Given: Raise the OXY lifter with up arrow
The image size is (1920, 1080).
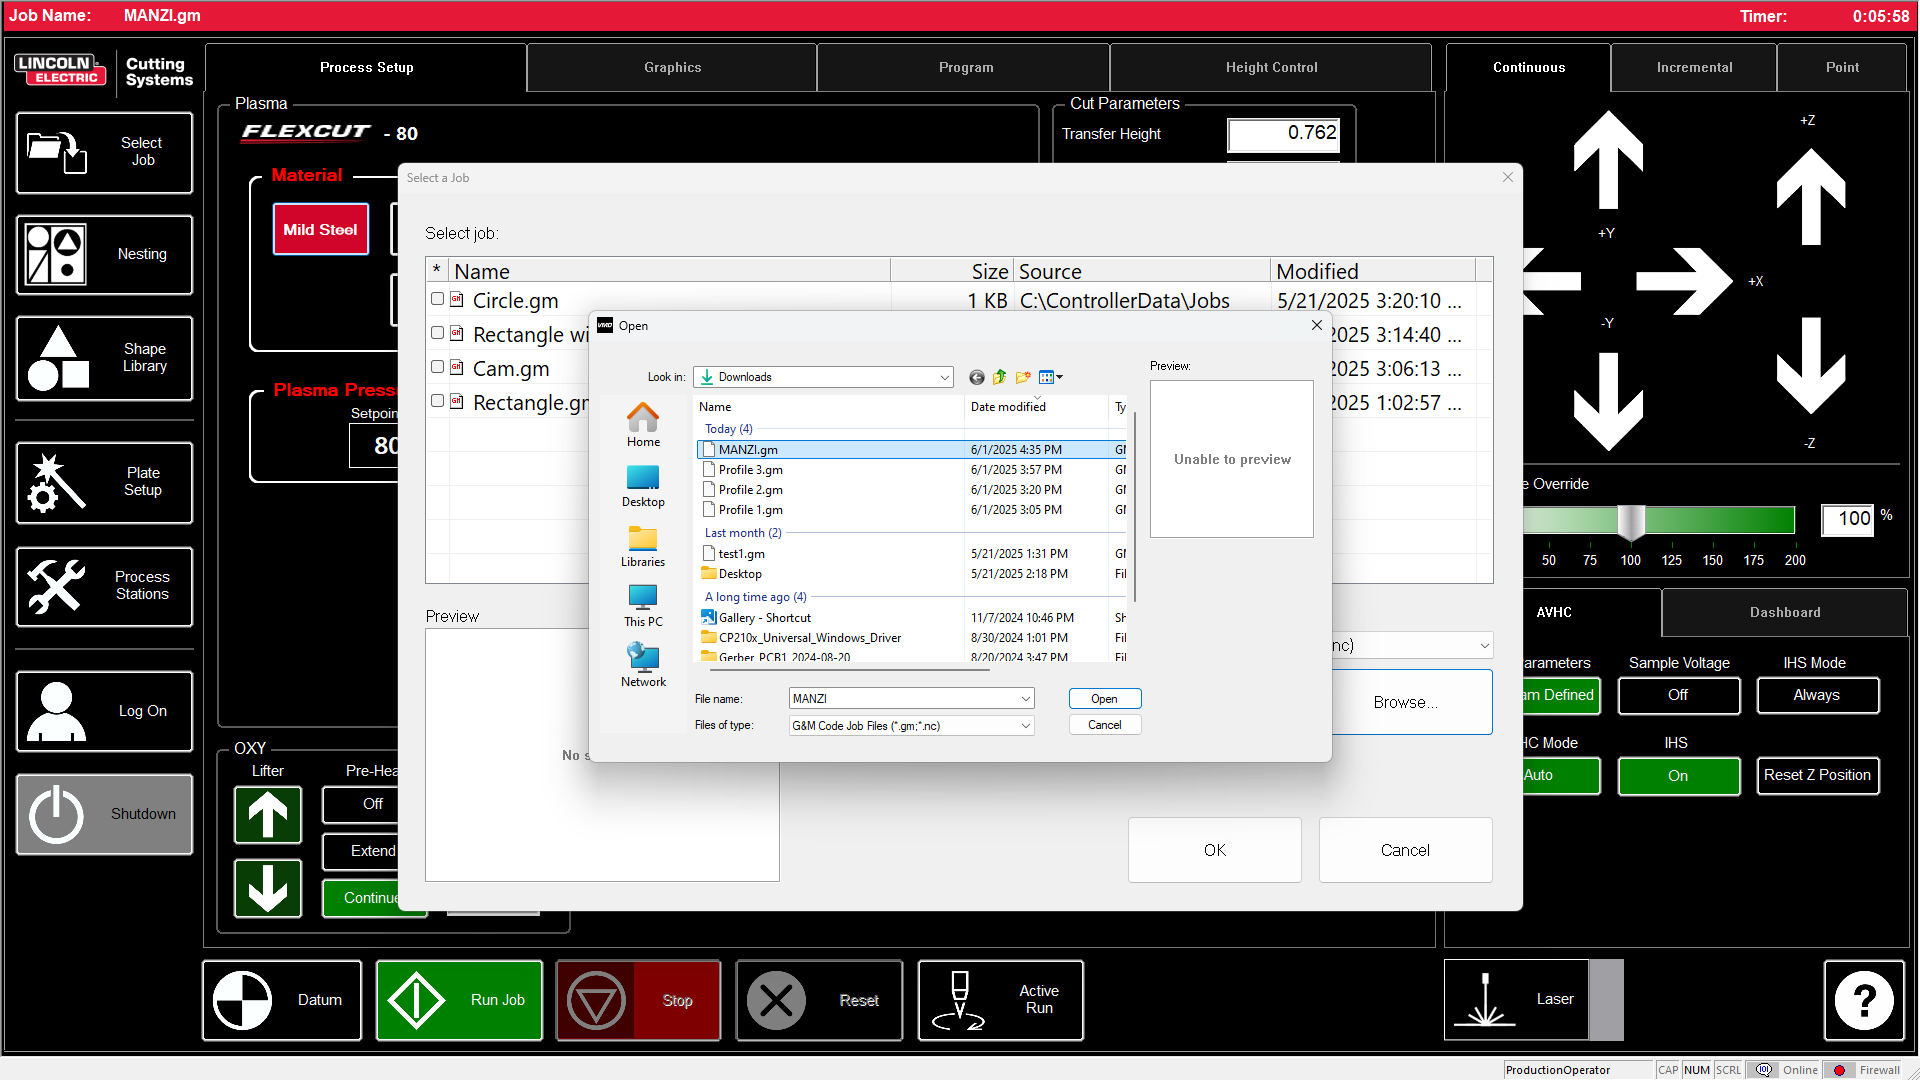Looking at the screenshot, I should [x=268, y=815].
